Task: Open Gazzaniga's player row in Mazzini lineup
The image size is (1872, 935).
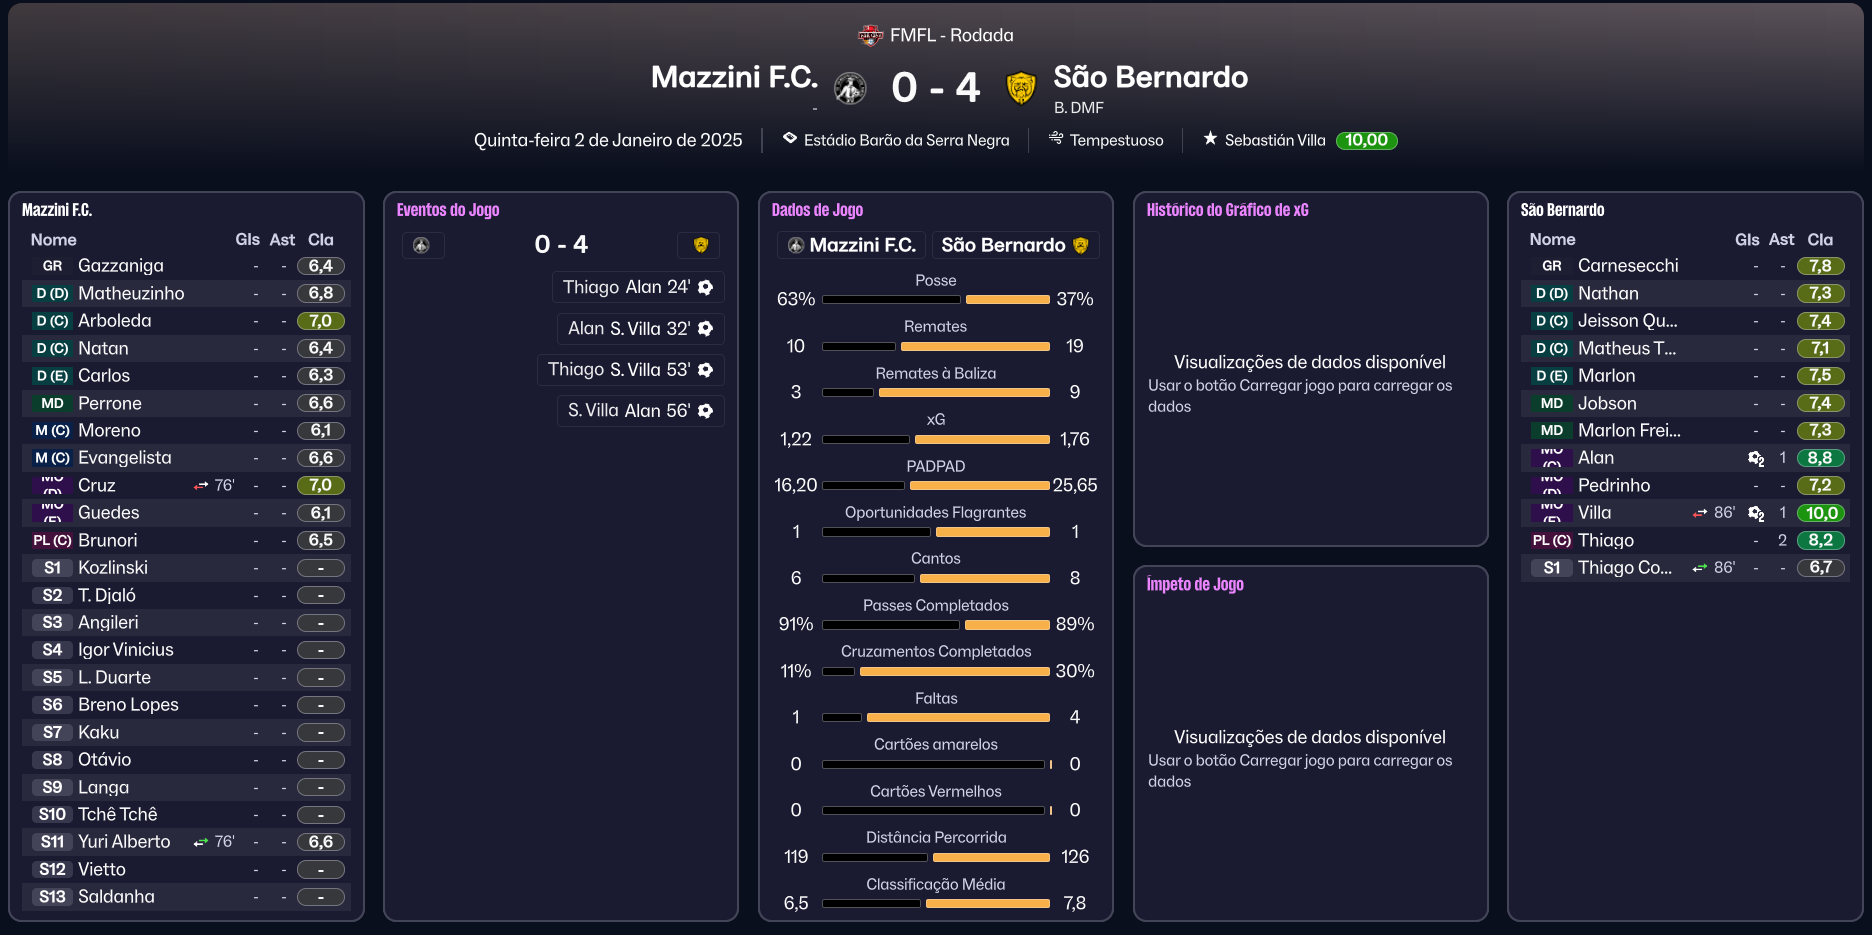Action: pos(121,266)
